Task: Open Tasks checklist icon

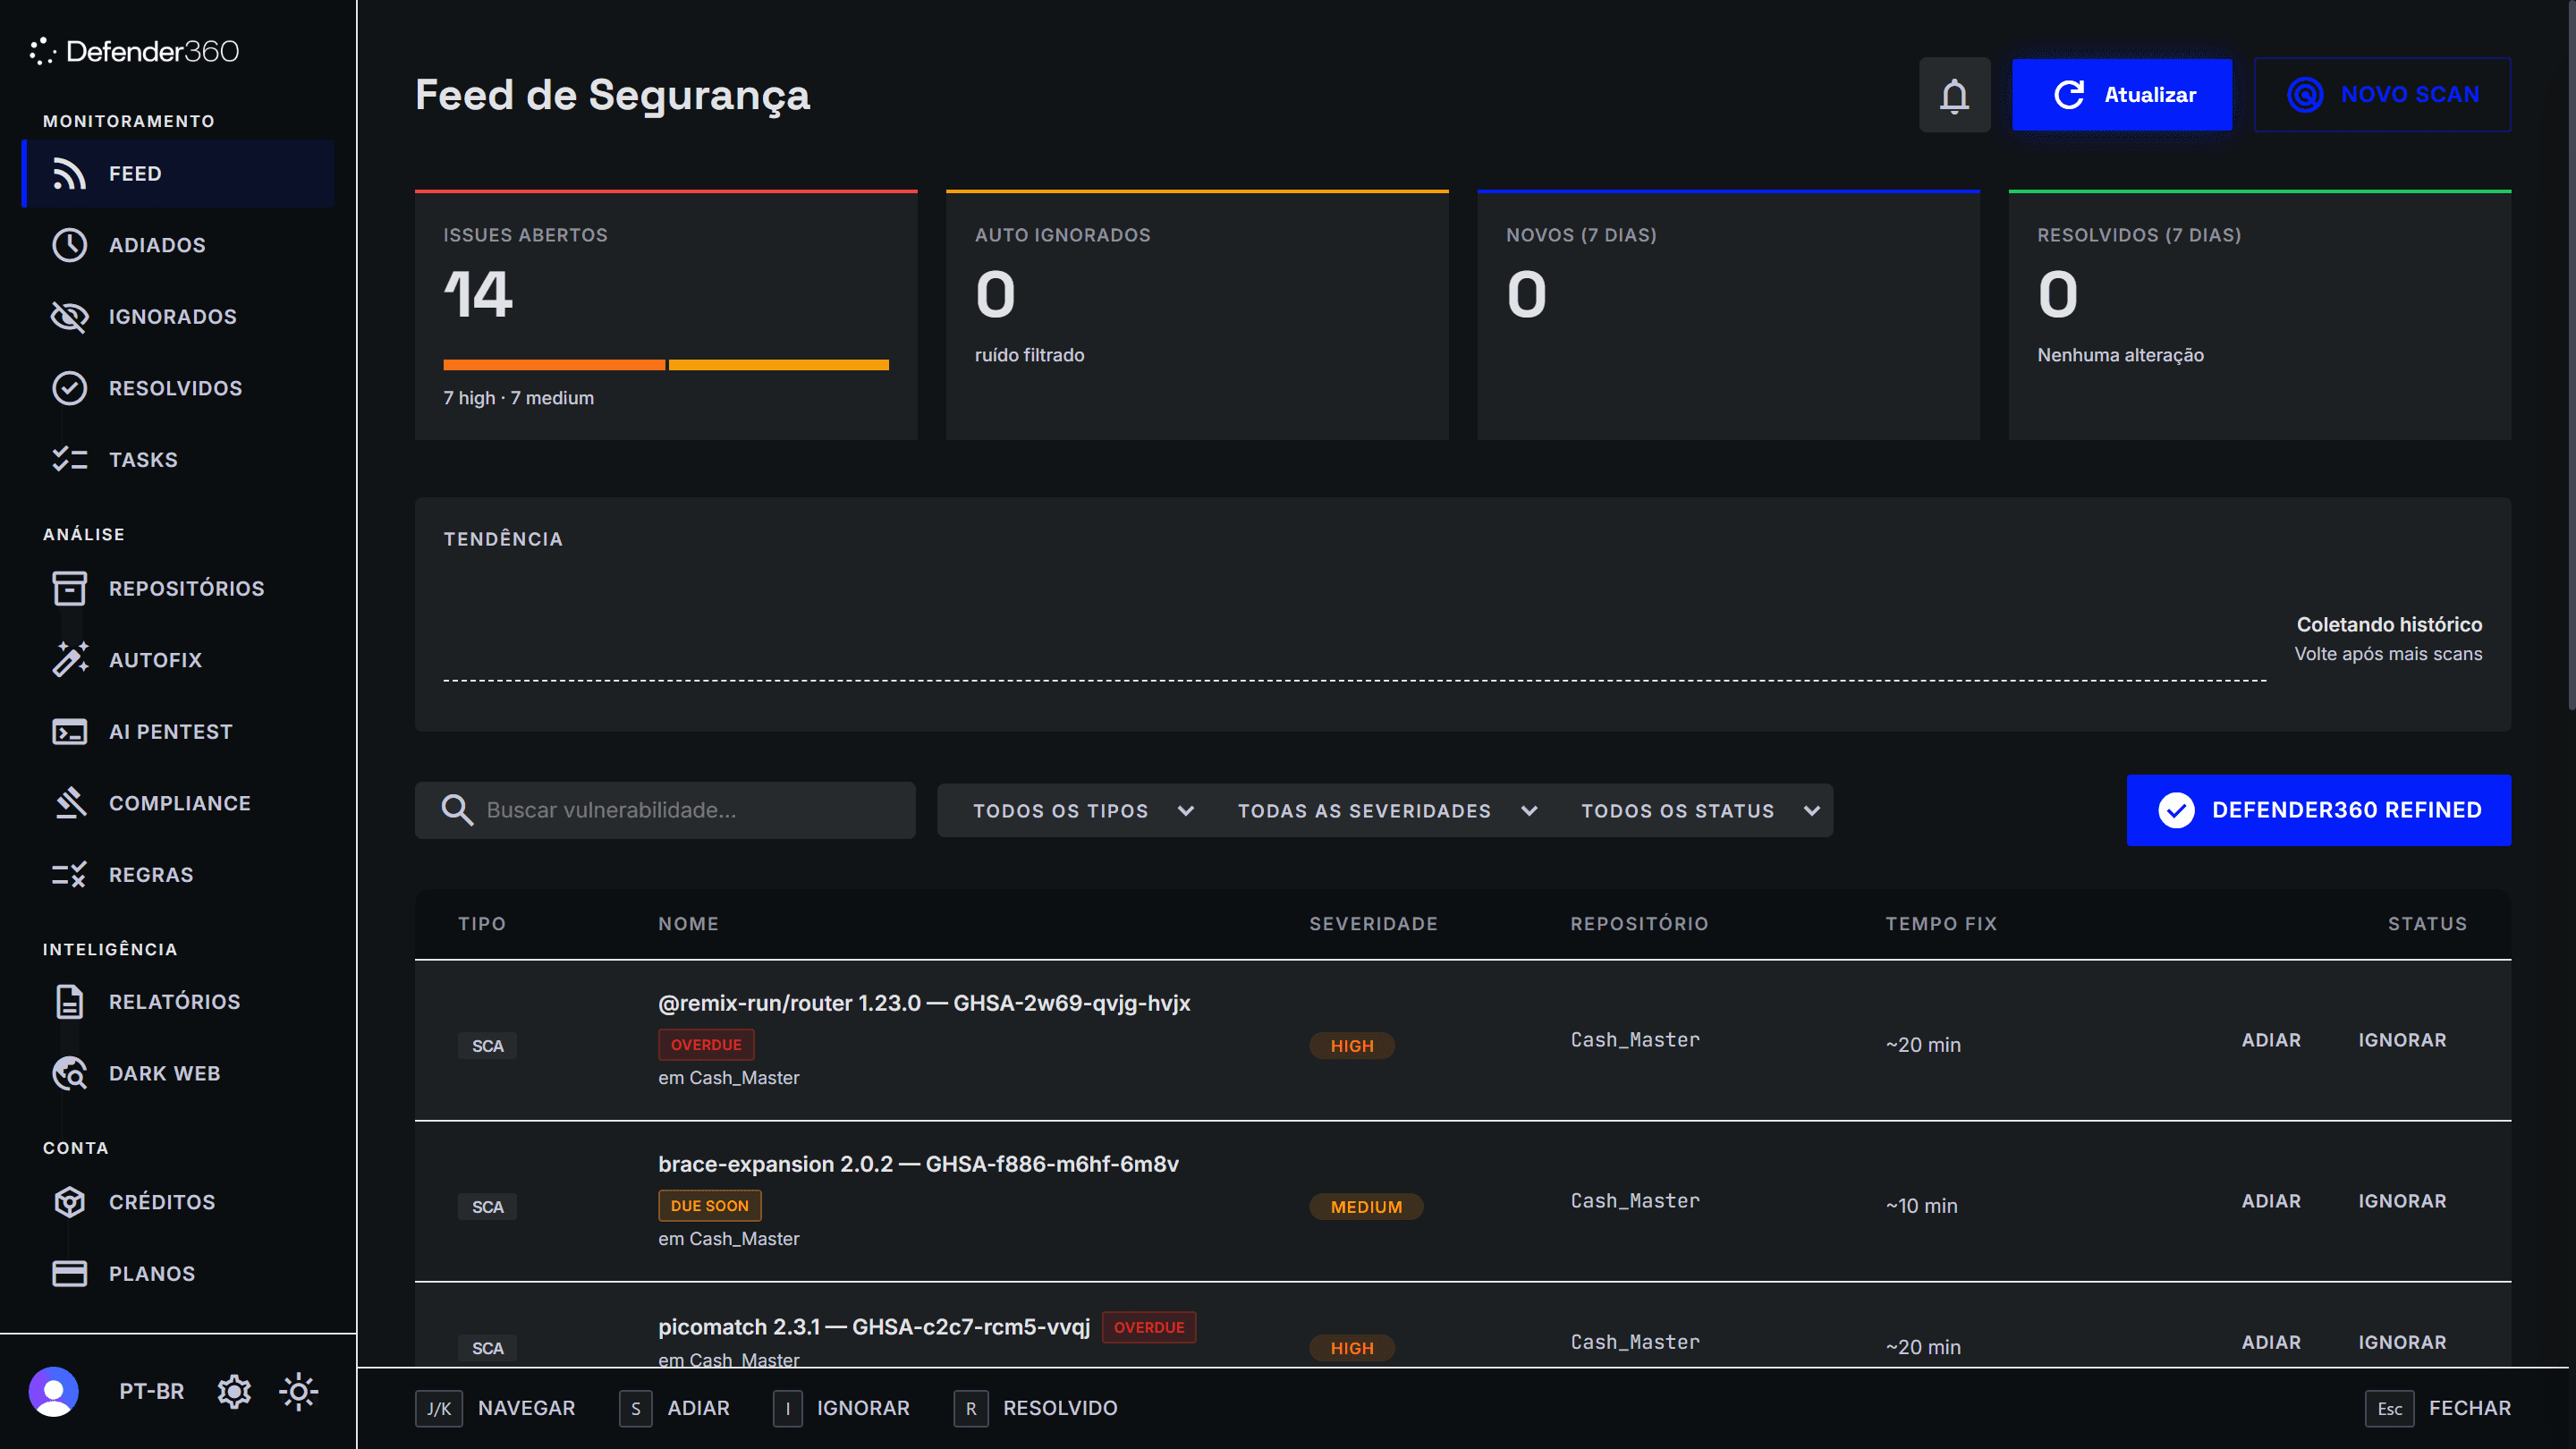Action: pyautogui.click(x=69, y=460)
